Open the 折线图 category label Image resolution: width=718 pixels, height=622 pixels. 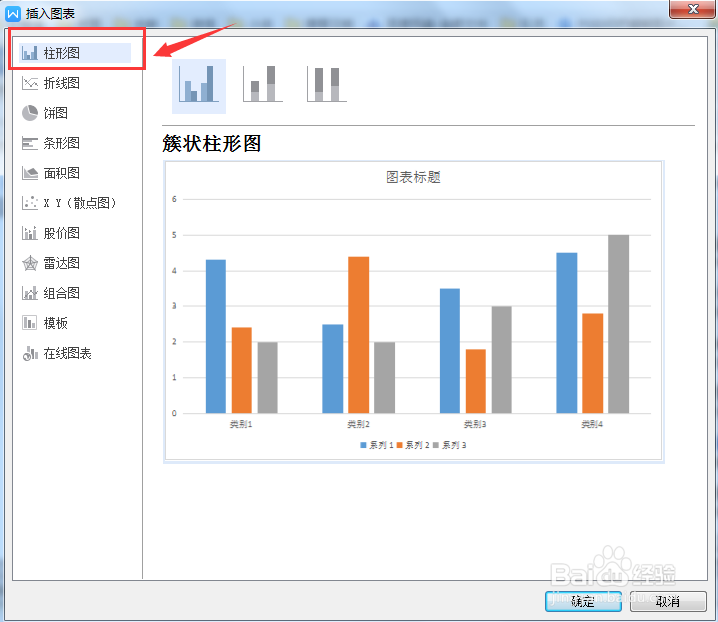62,83
